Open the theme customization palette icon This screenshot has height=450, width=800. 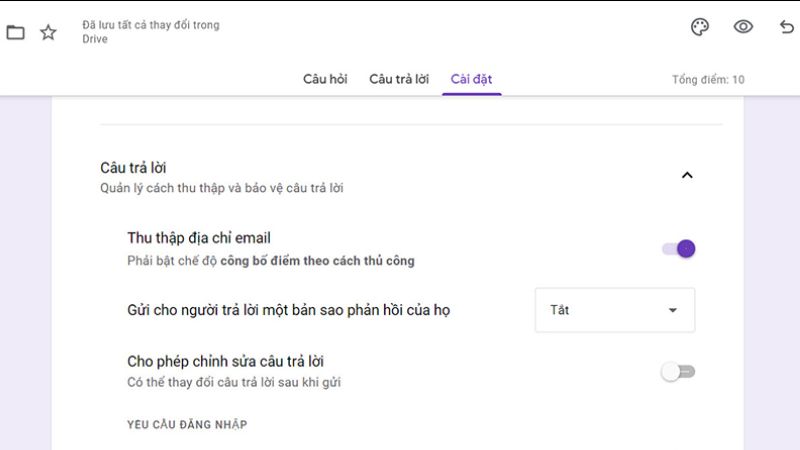(x=700, y=27)
